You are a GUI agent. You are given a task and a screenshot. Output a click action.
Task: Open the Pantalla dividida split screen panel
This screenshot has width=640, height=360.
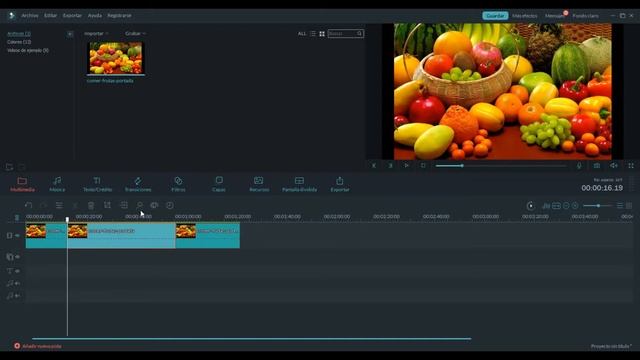299,184
